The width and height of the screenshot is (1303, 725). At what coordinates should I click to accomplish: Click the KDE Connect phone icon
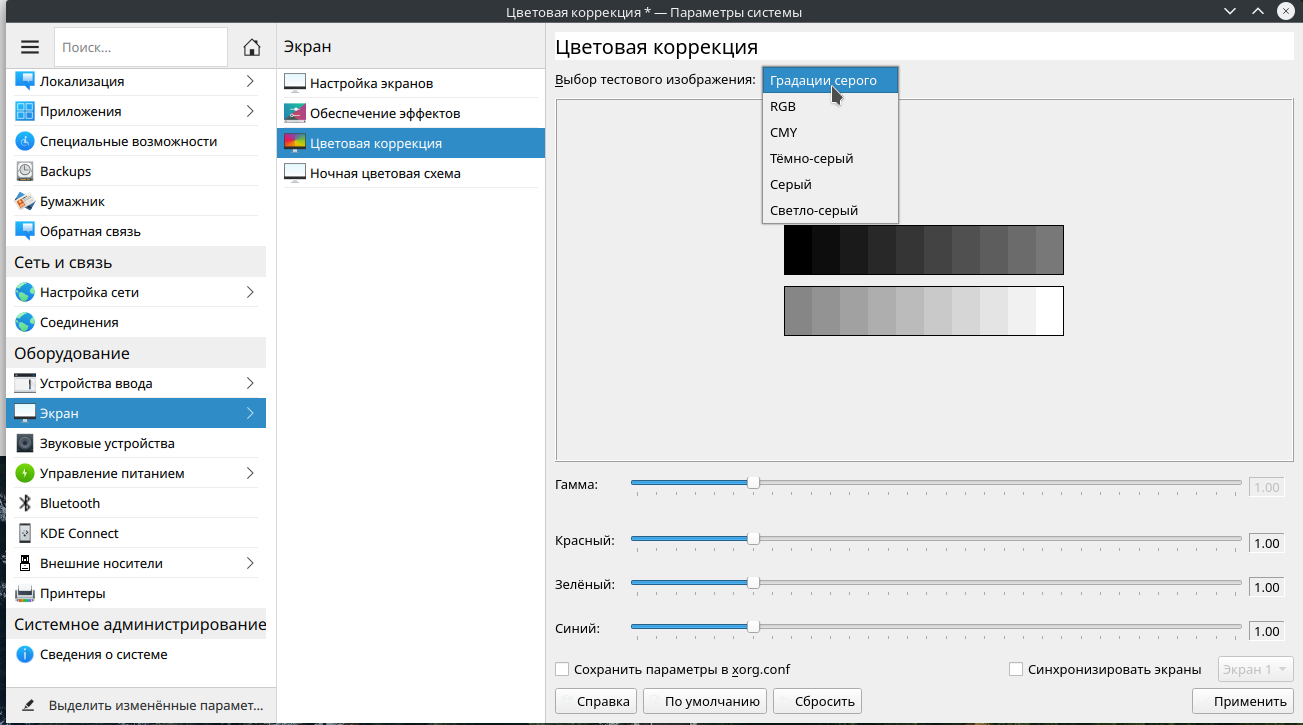pos(25,533)
